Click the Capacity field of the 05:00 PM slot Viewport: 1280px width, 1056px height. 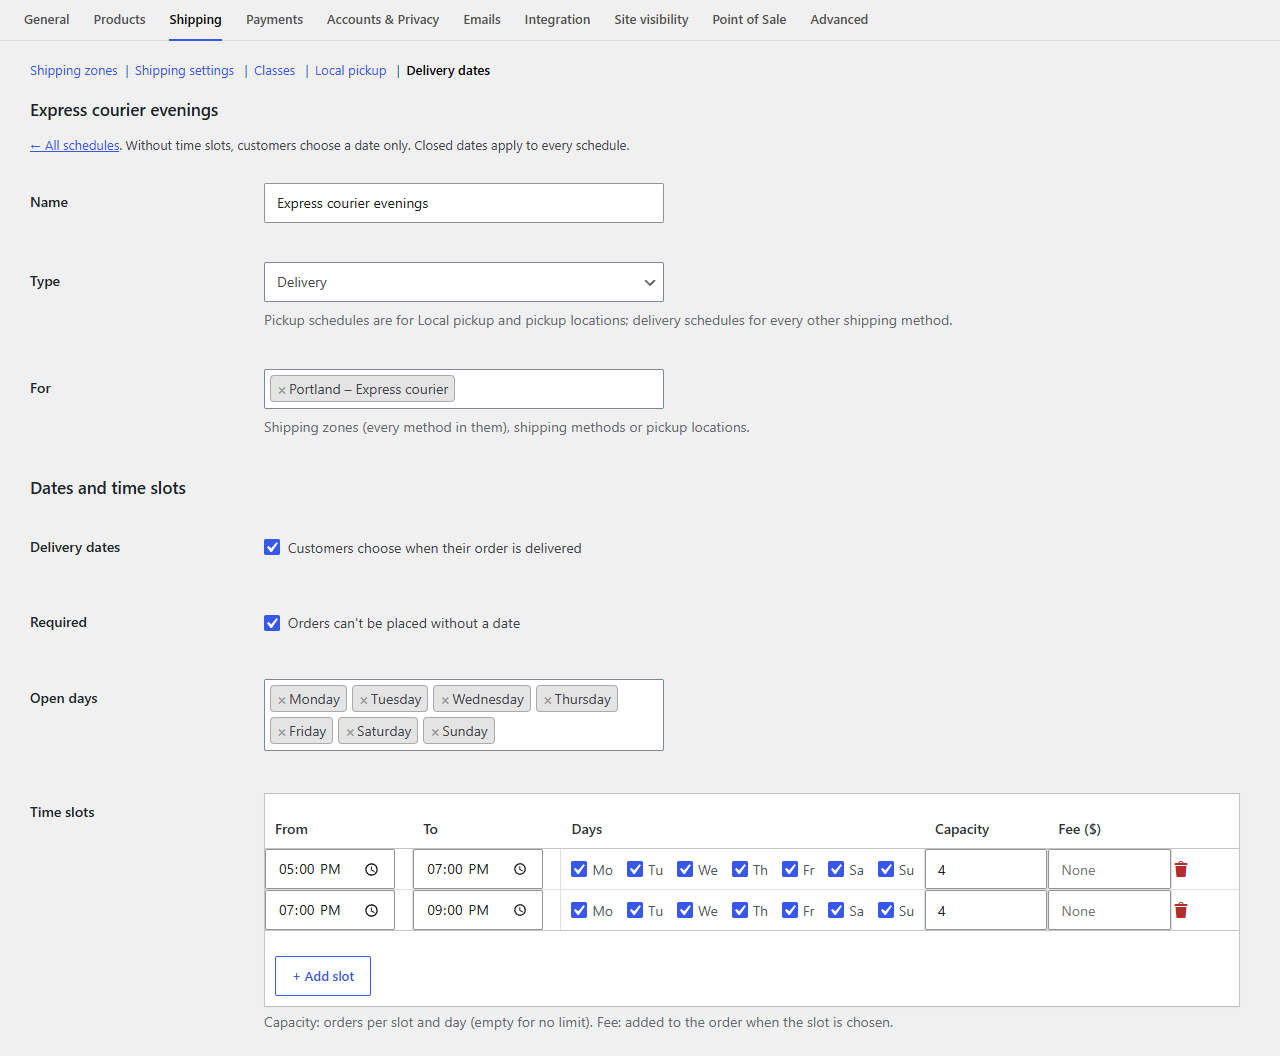pos(986,870)
